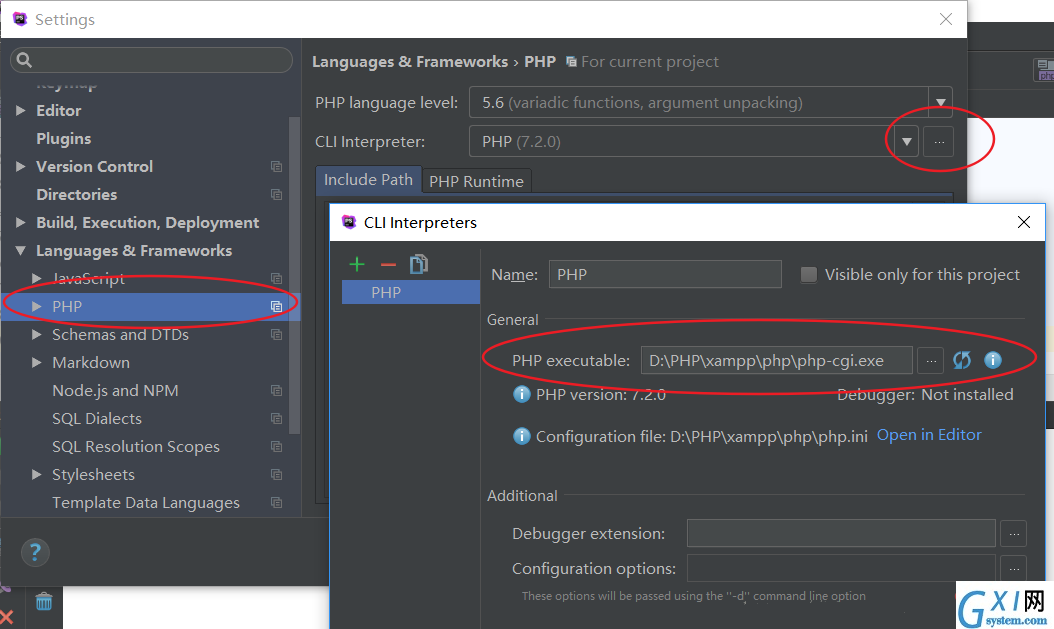Screen dimensions: 1054x629
Task: Click the info icon next to Configuration file
Action: click(x=522, y=436)
